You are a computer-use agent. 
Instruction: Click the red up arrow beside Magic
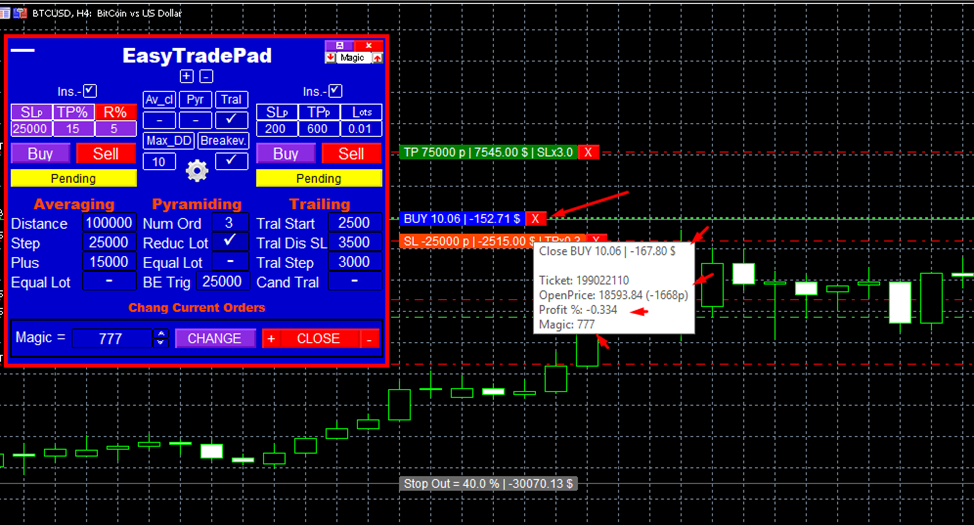click(377, 58)
